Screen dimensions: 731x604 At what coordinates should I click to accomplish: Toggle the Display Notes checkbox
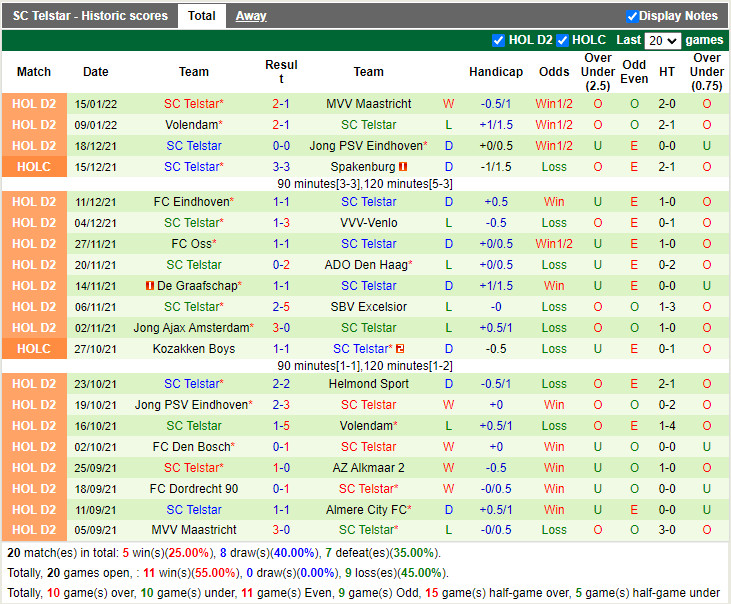(x=632, y=16)
